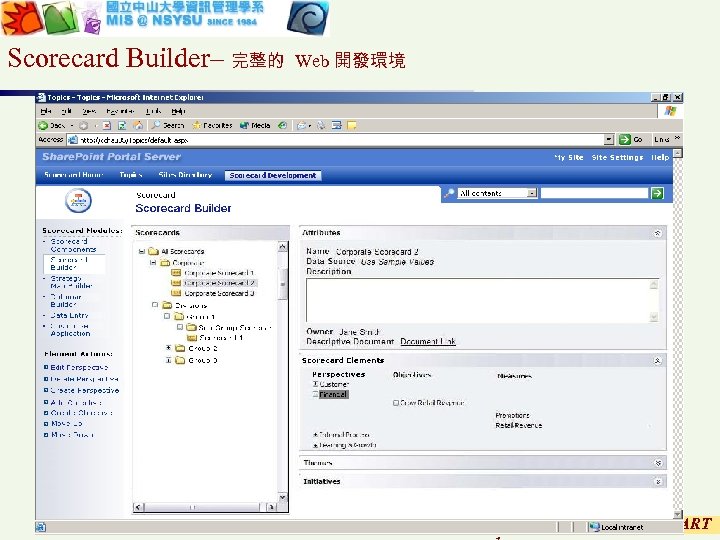The image size is (720, 540).
Task: Collapse the Financial perspective
Action: click(315, 394)
